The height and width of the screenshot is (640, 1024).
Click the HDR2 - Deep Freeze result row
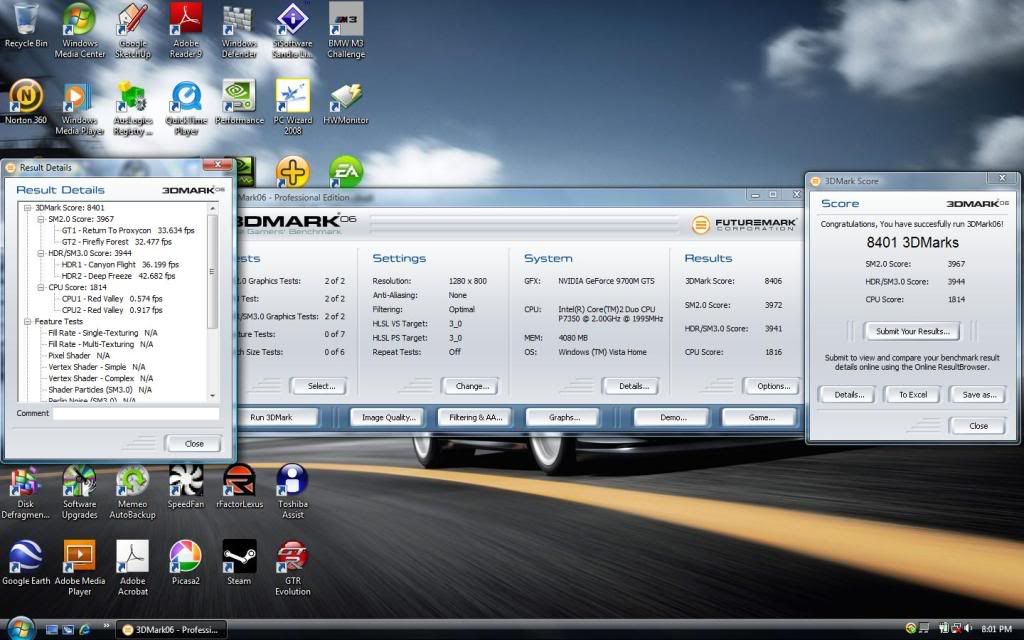coord(118,276)
